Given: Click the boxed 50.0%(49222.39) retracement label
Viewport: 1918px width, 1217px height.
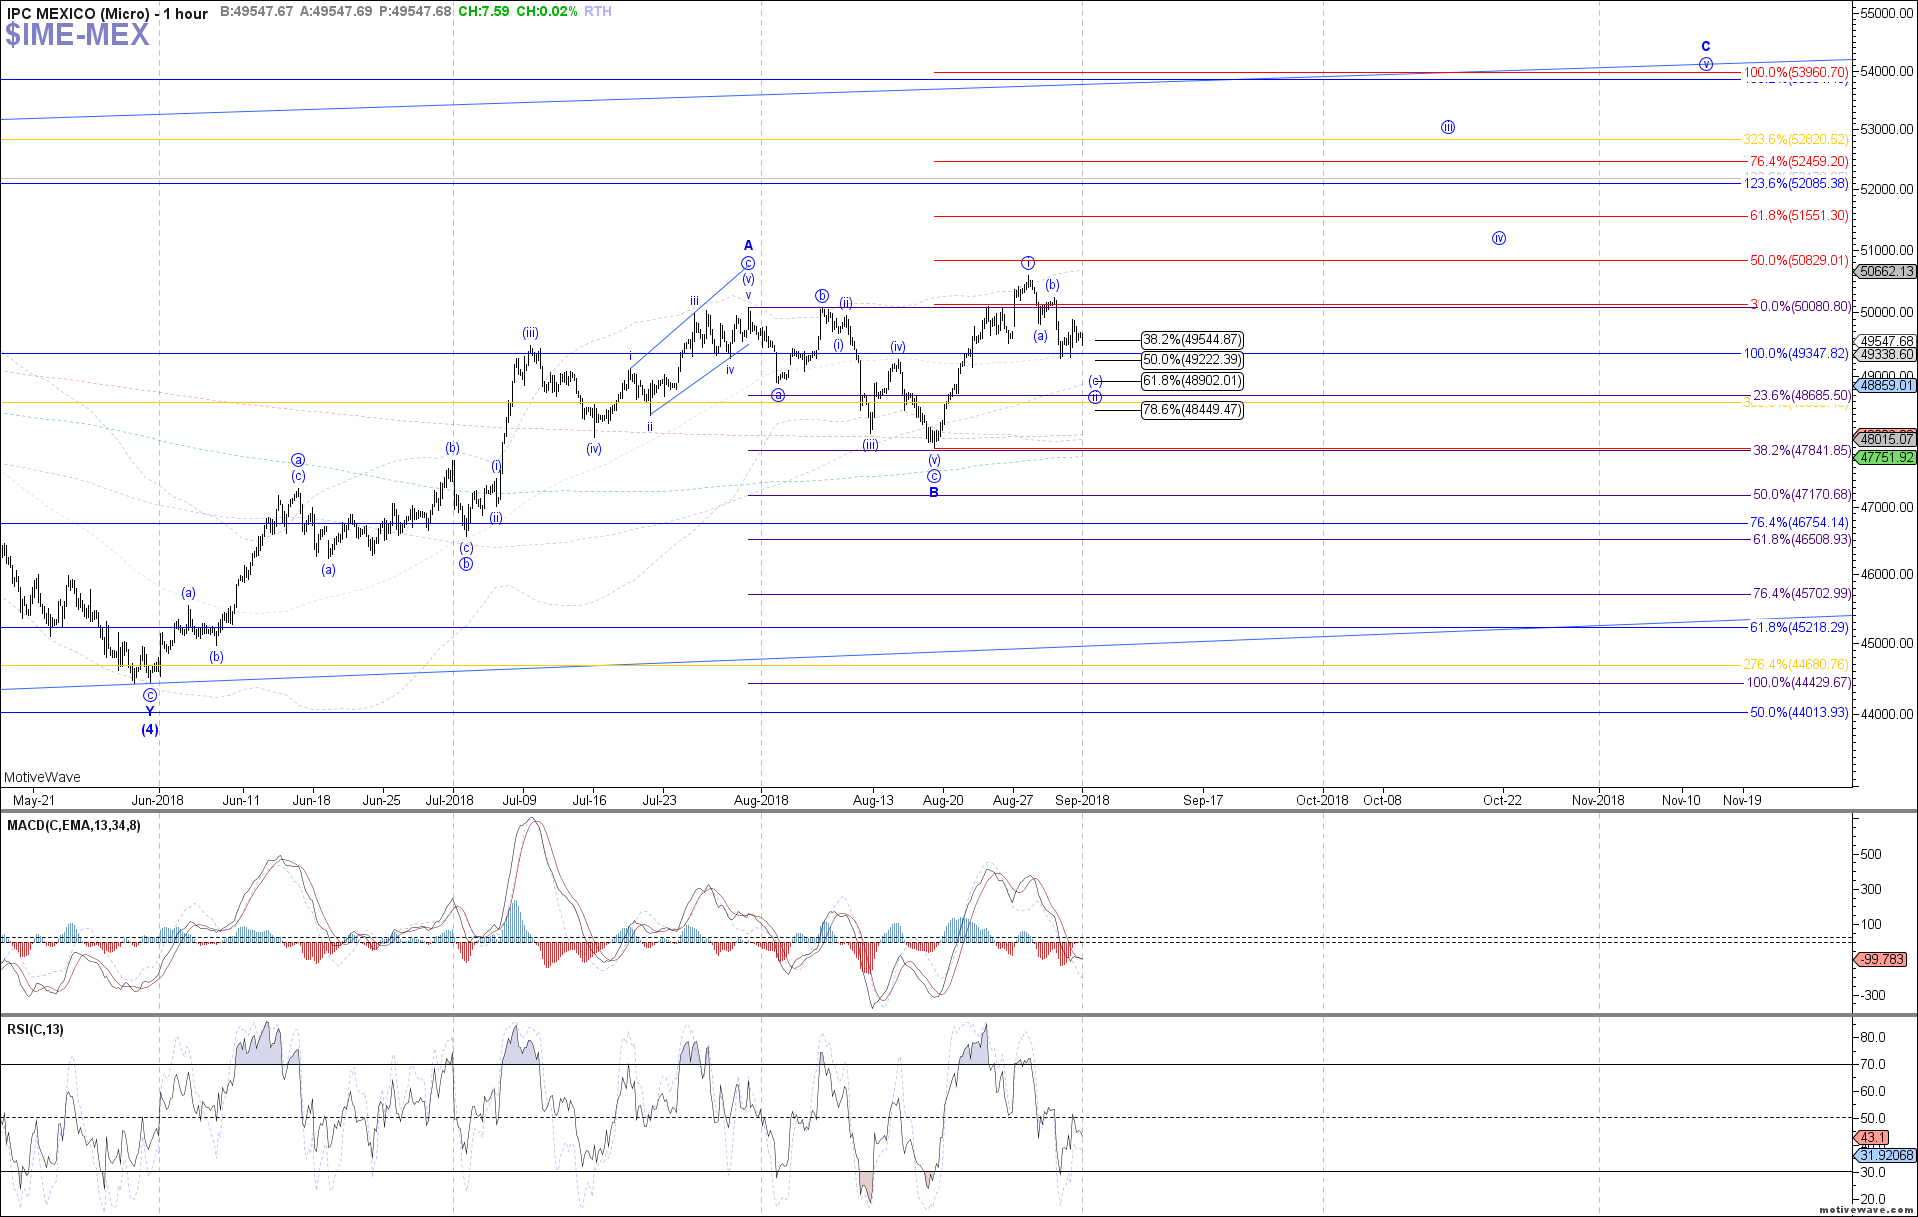Looking at the screenshot, I should tap(1192, 360).
